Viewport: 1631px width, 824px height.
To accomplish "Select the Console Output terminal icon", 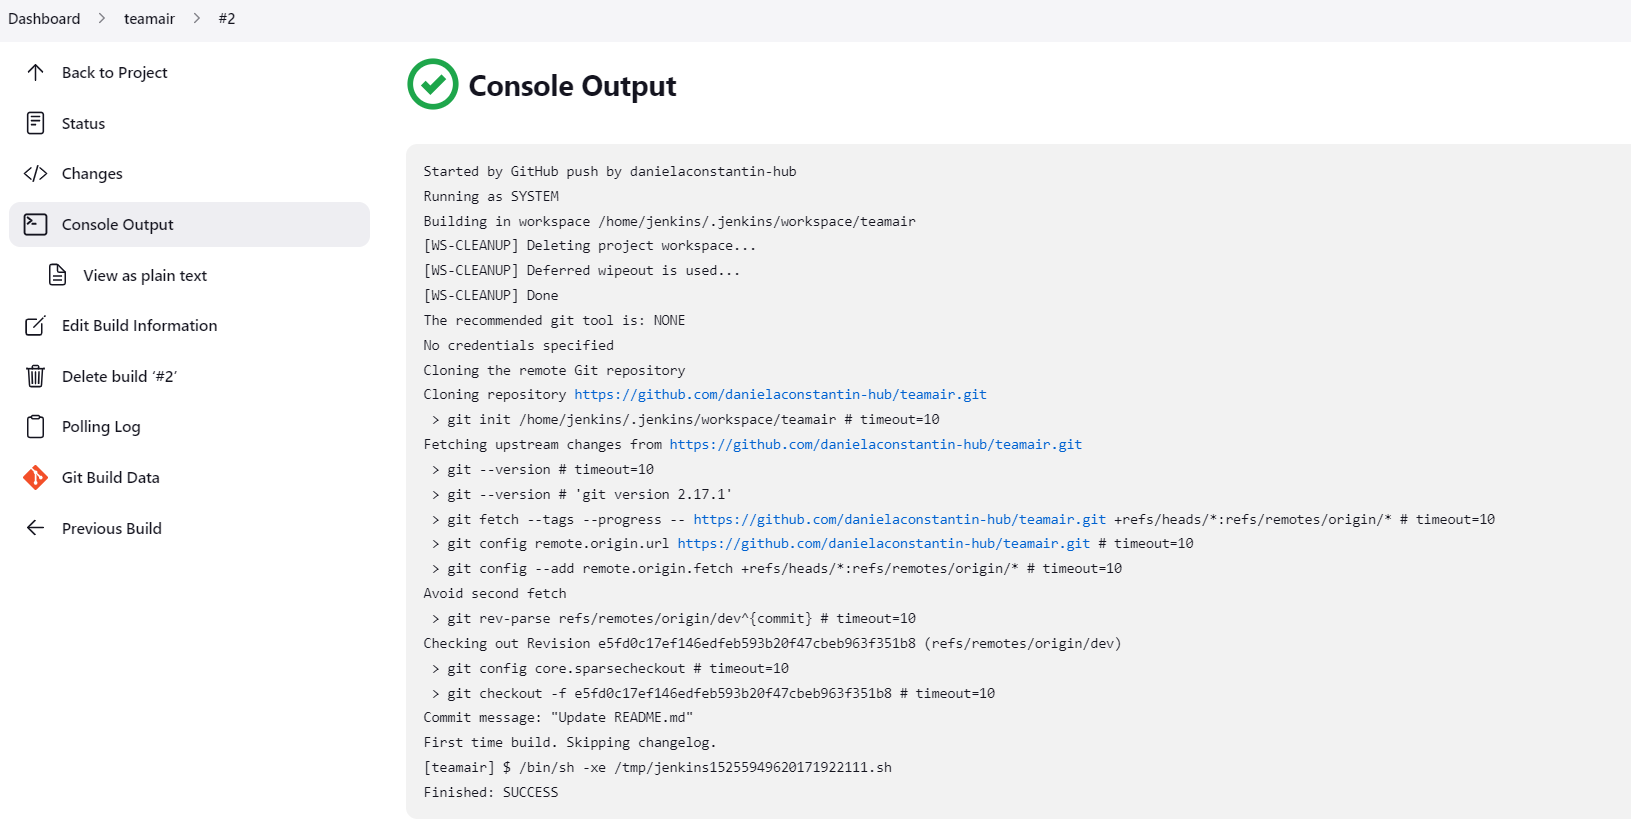I will (x=35, y=224).
